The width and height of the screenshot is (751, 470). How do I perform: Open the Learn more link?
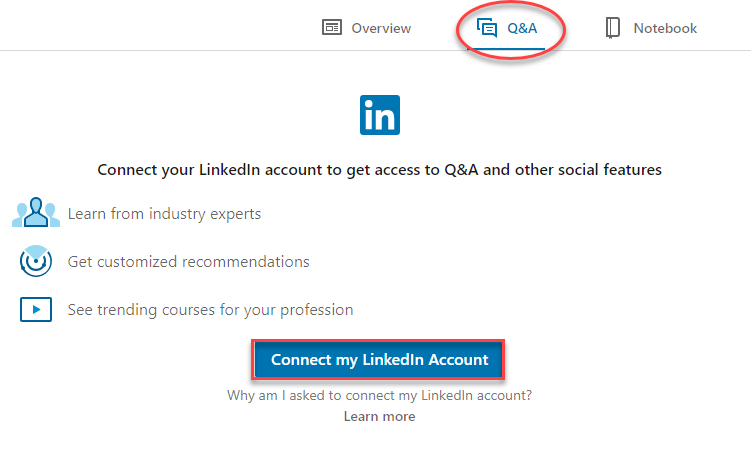coord(379,416)
